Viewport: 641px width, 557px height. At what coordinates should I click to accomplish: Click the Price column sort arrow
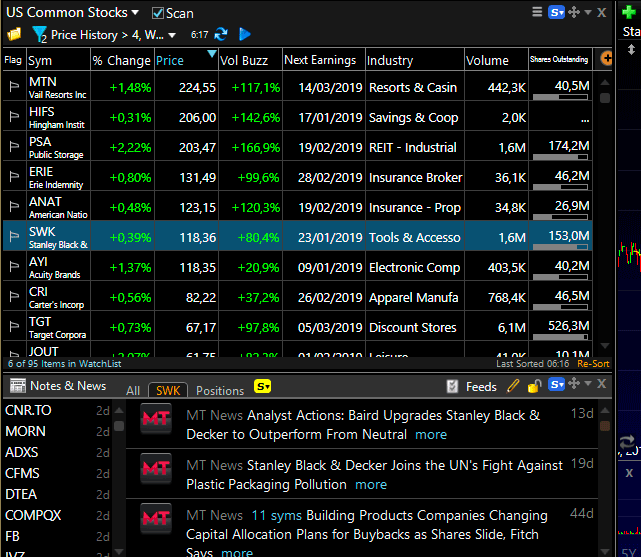[x=211, y=54]
